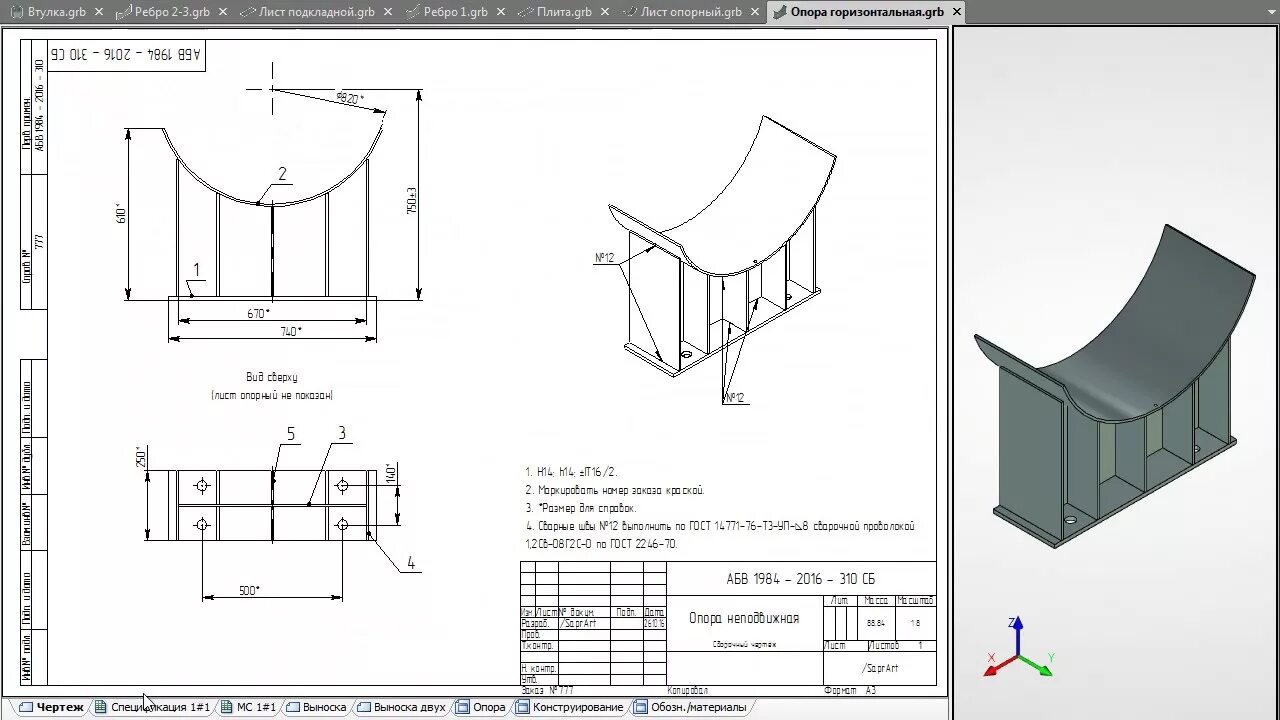Click the Плита.grb tab file icon
This screenshot has width=1280, height=720.
526,12
